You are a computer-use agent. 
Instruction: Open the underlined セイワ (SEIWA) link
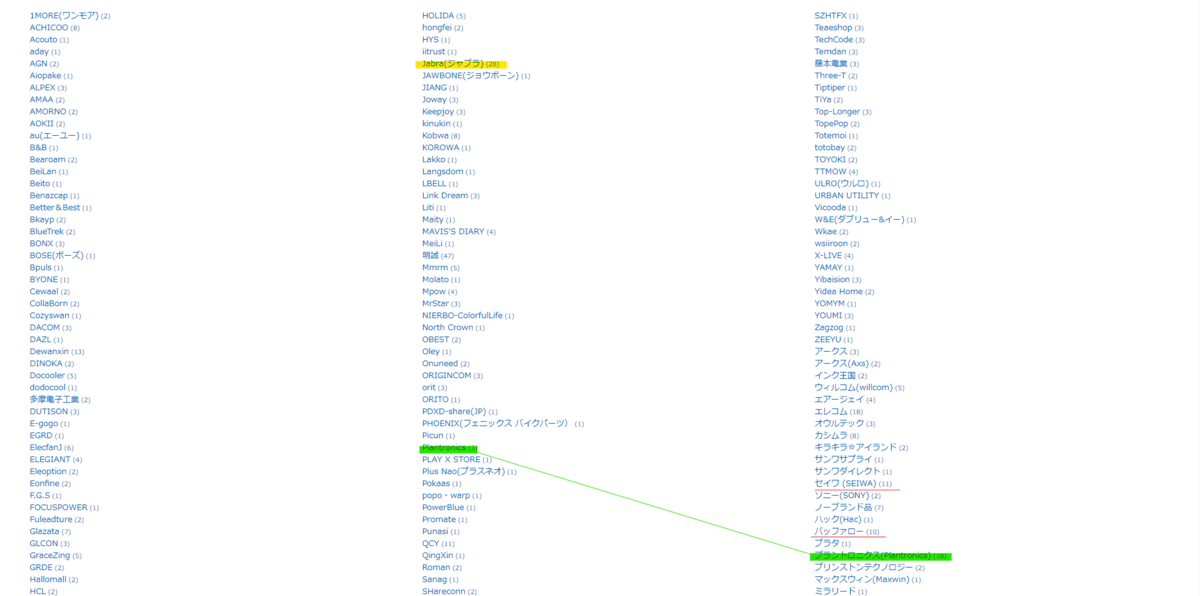(x=845, y=484)
